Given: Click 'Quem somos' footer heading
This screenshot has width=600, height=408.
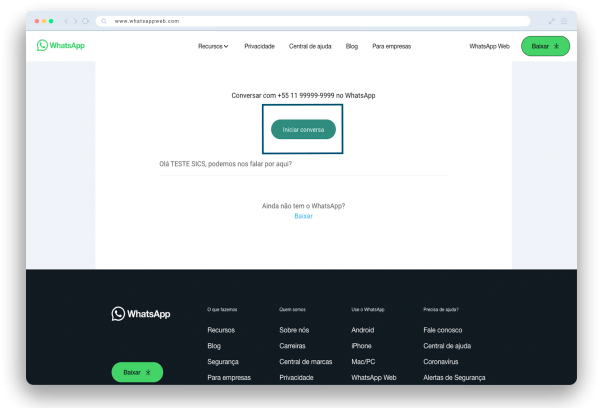Looking at the screenshot, I should [292, 309].
